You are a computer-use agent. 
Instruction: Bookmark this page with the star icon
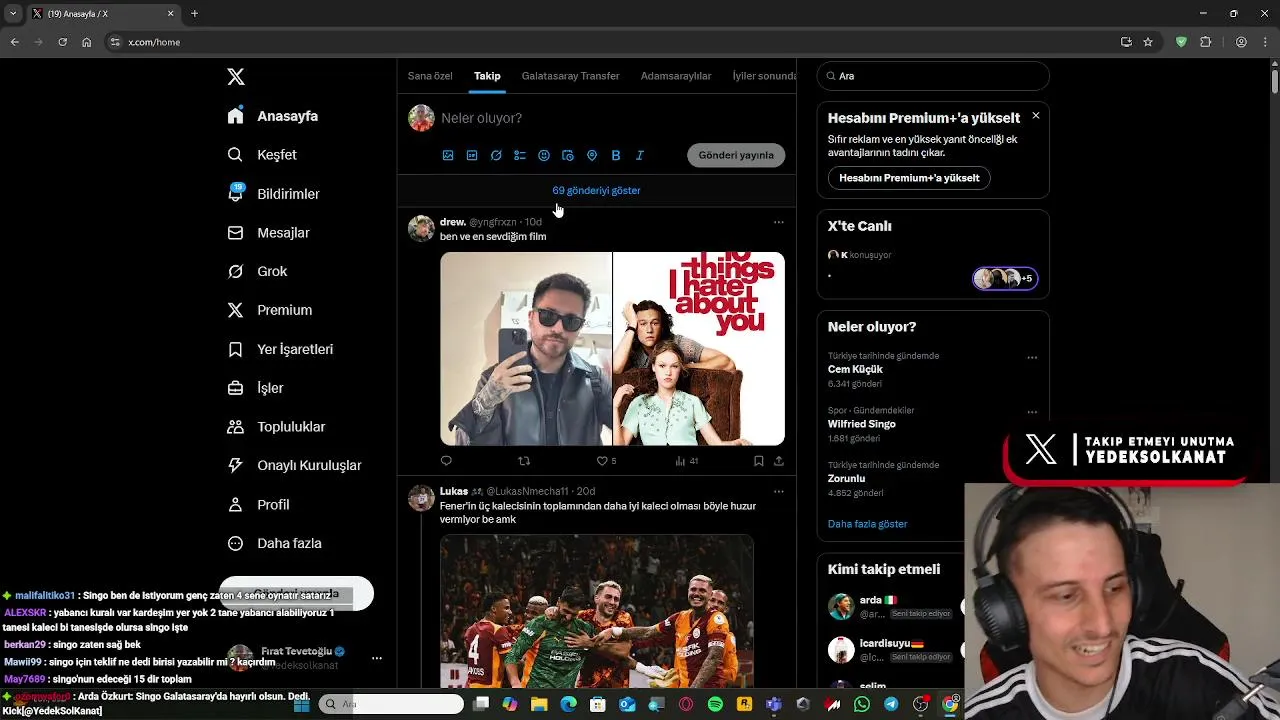[x=1148, y=42]
